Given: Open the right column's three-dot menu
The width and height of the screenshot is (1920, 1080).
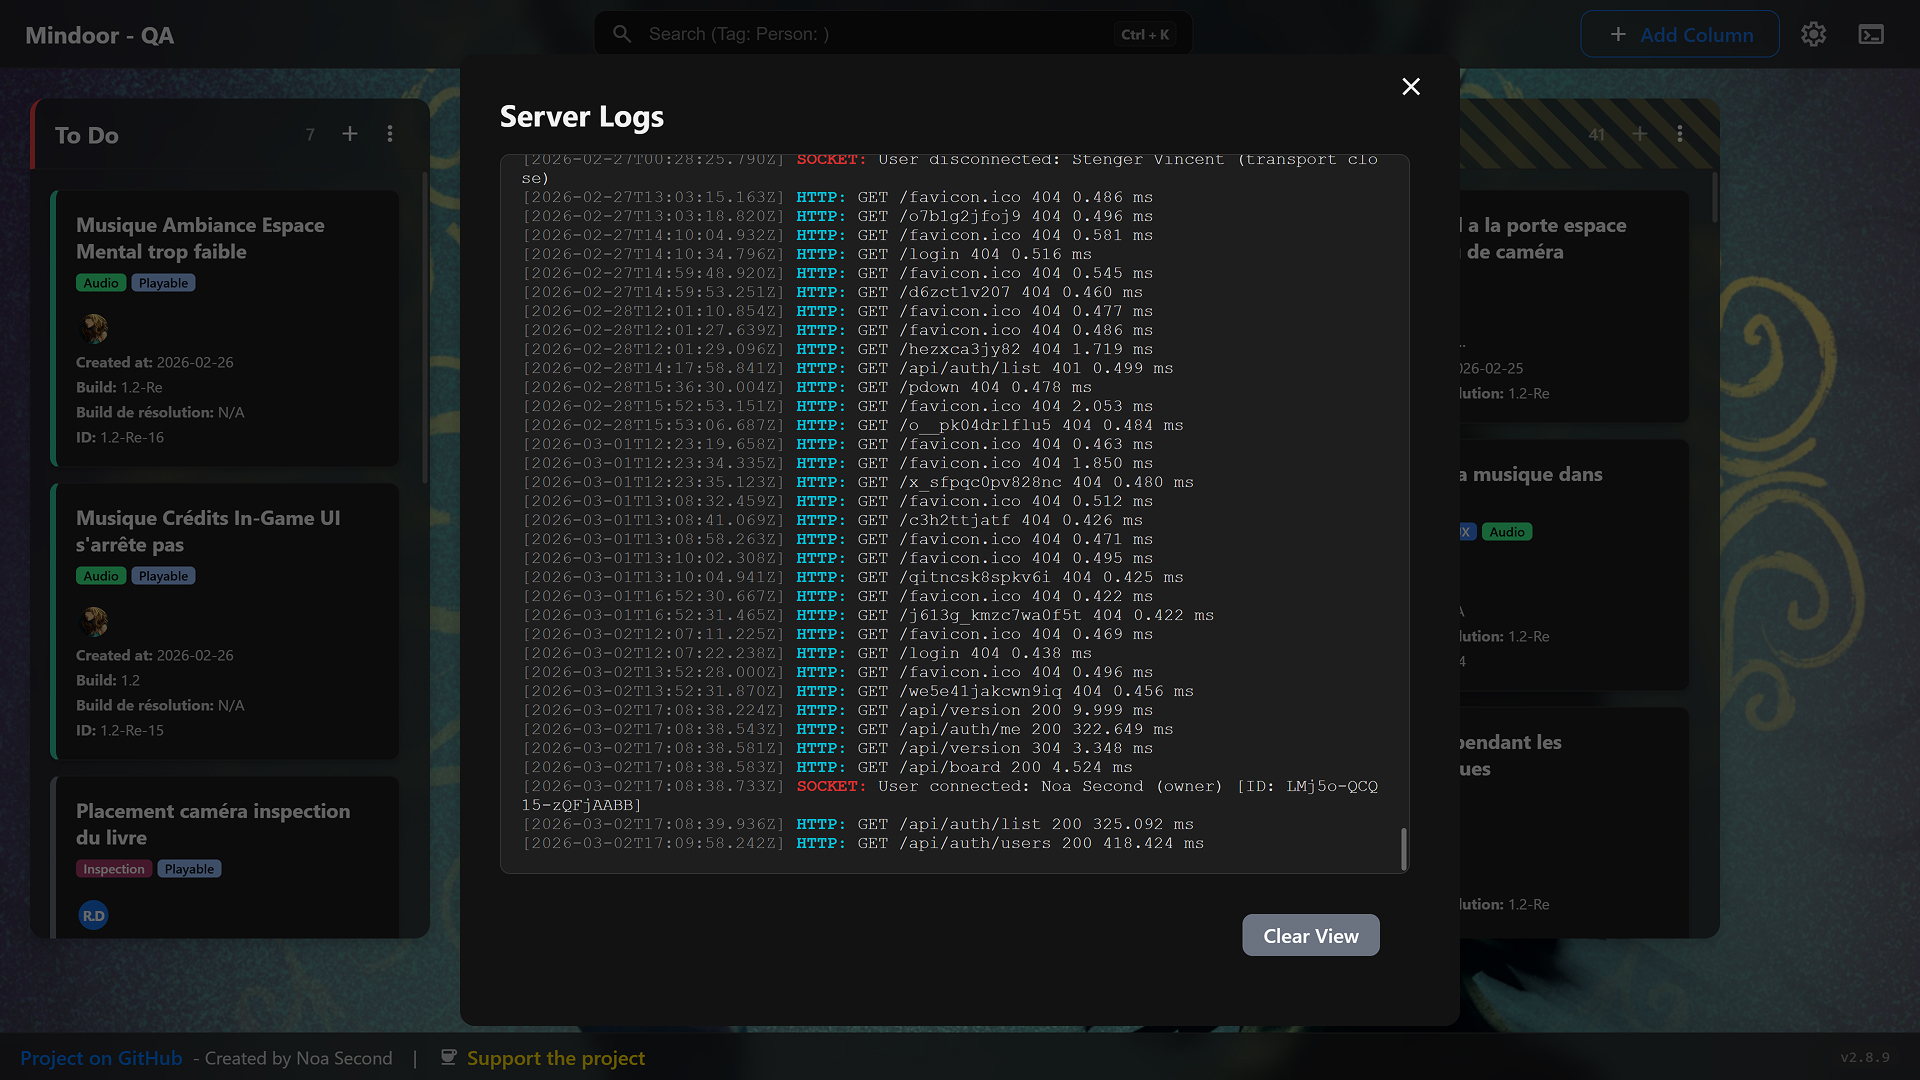Looking at the screenshot, I should click(x=1680, y=134).
